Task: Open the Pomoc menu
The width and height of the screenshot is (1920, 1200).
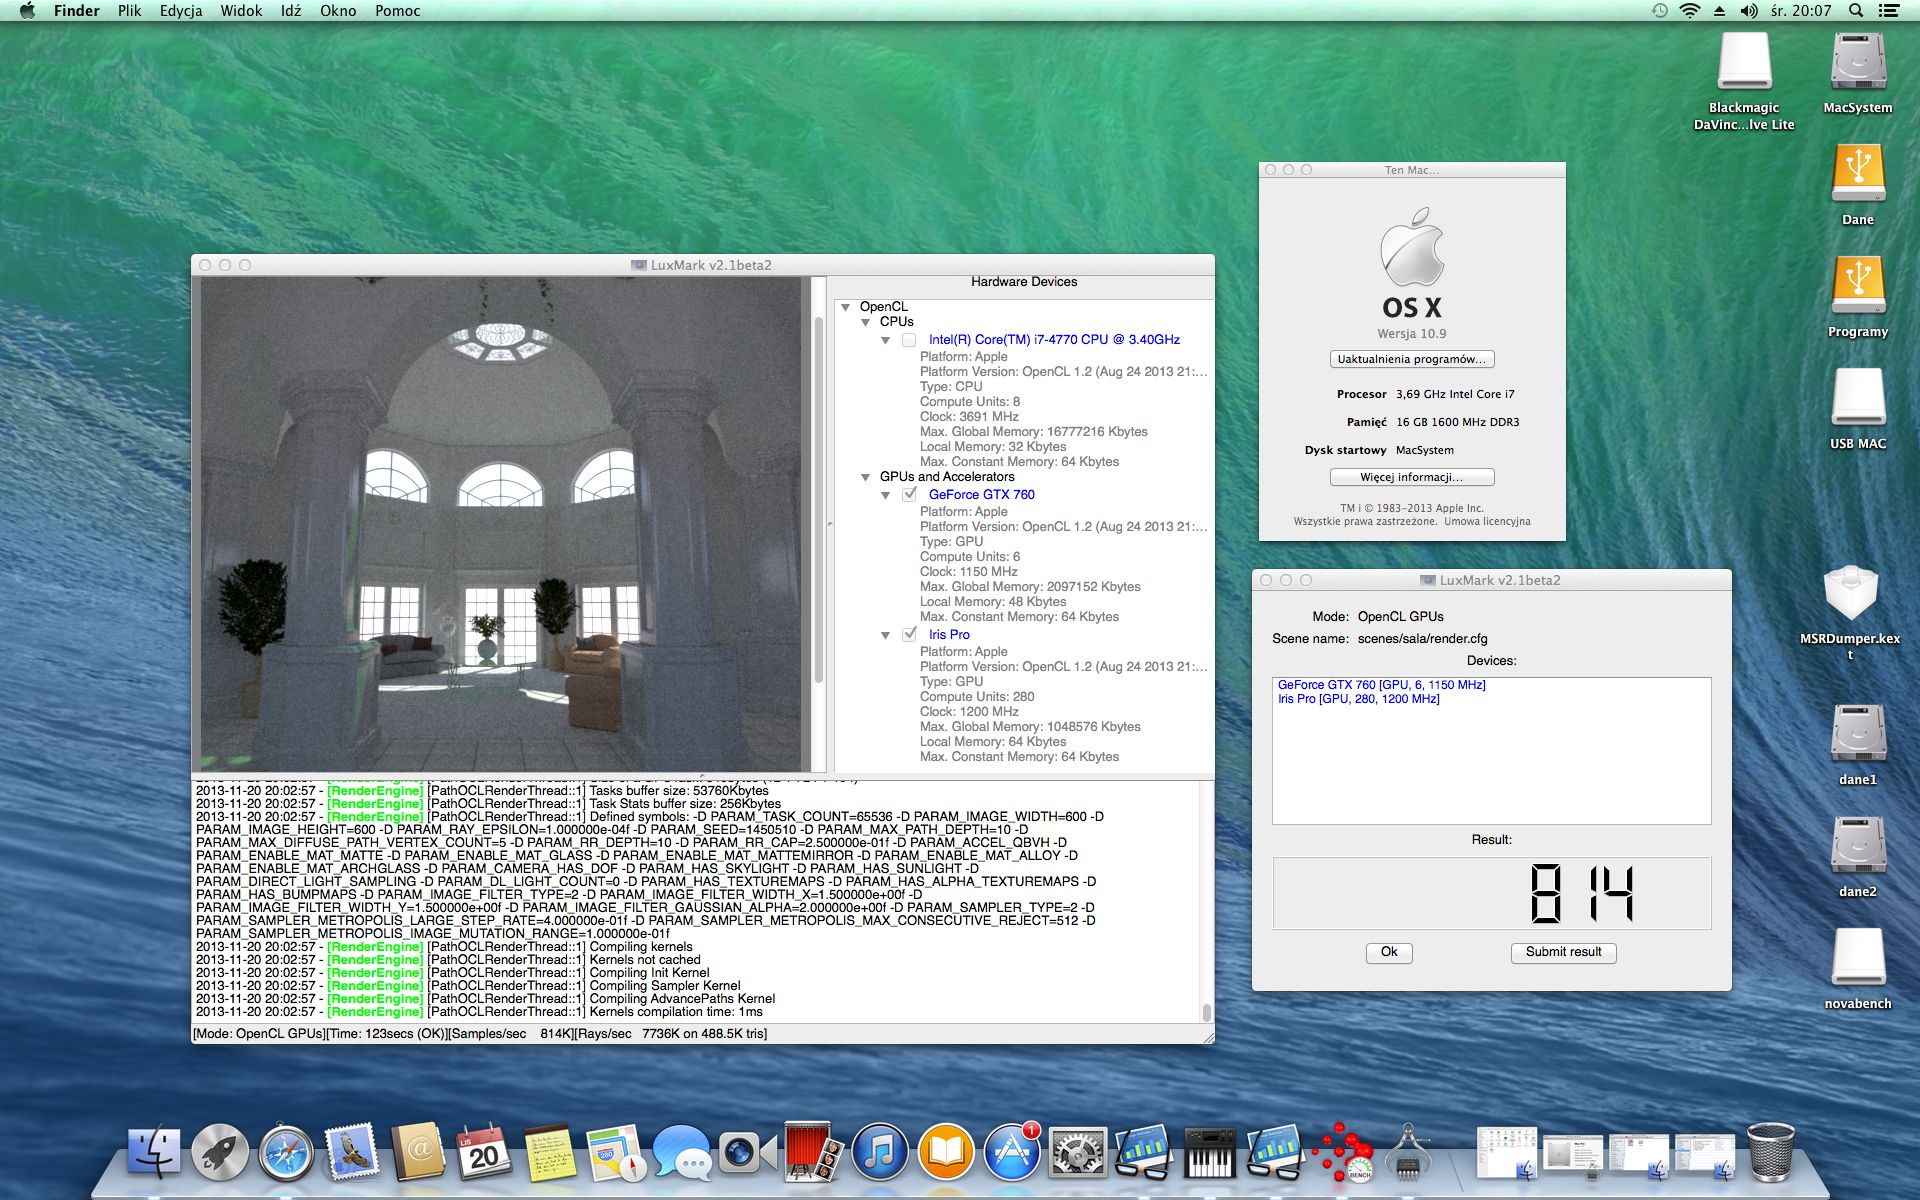Action: [397, 11]
